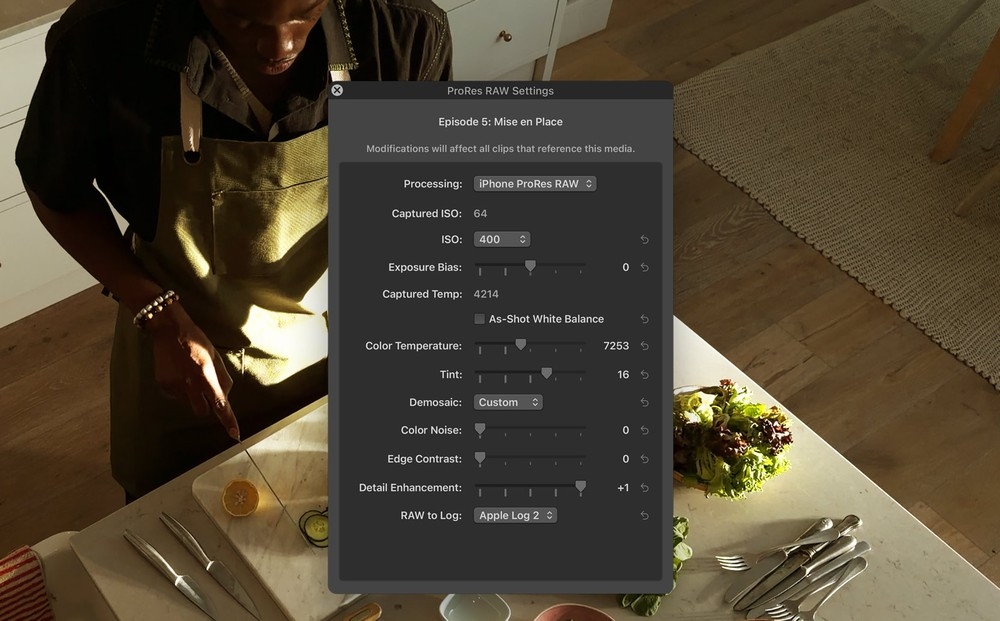Reset Edge Contrast using revert arrow

(644, 460)
